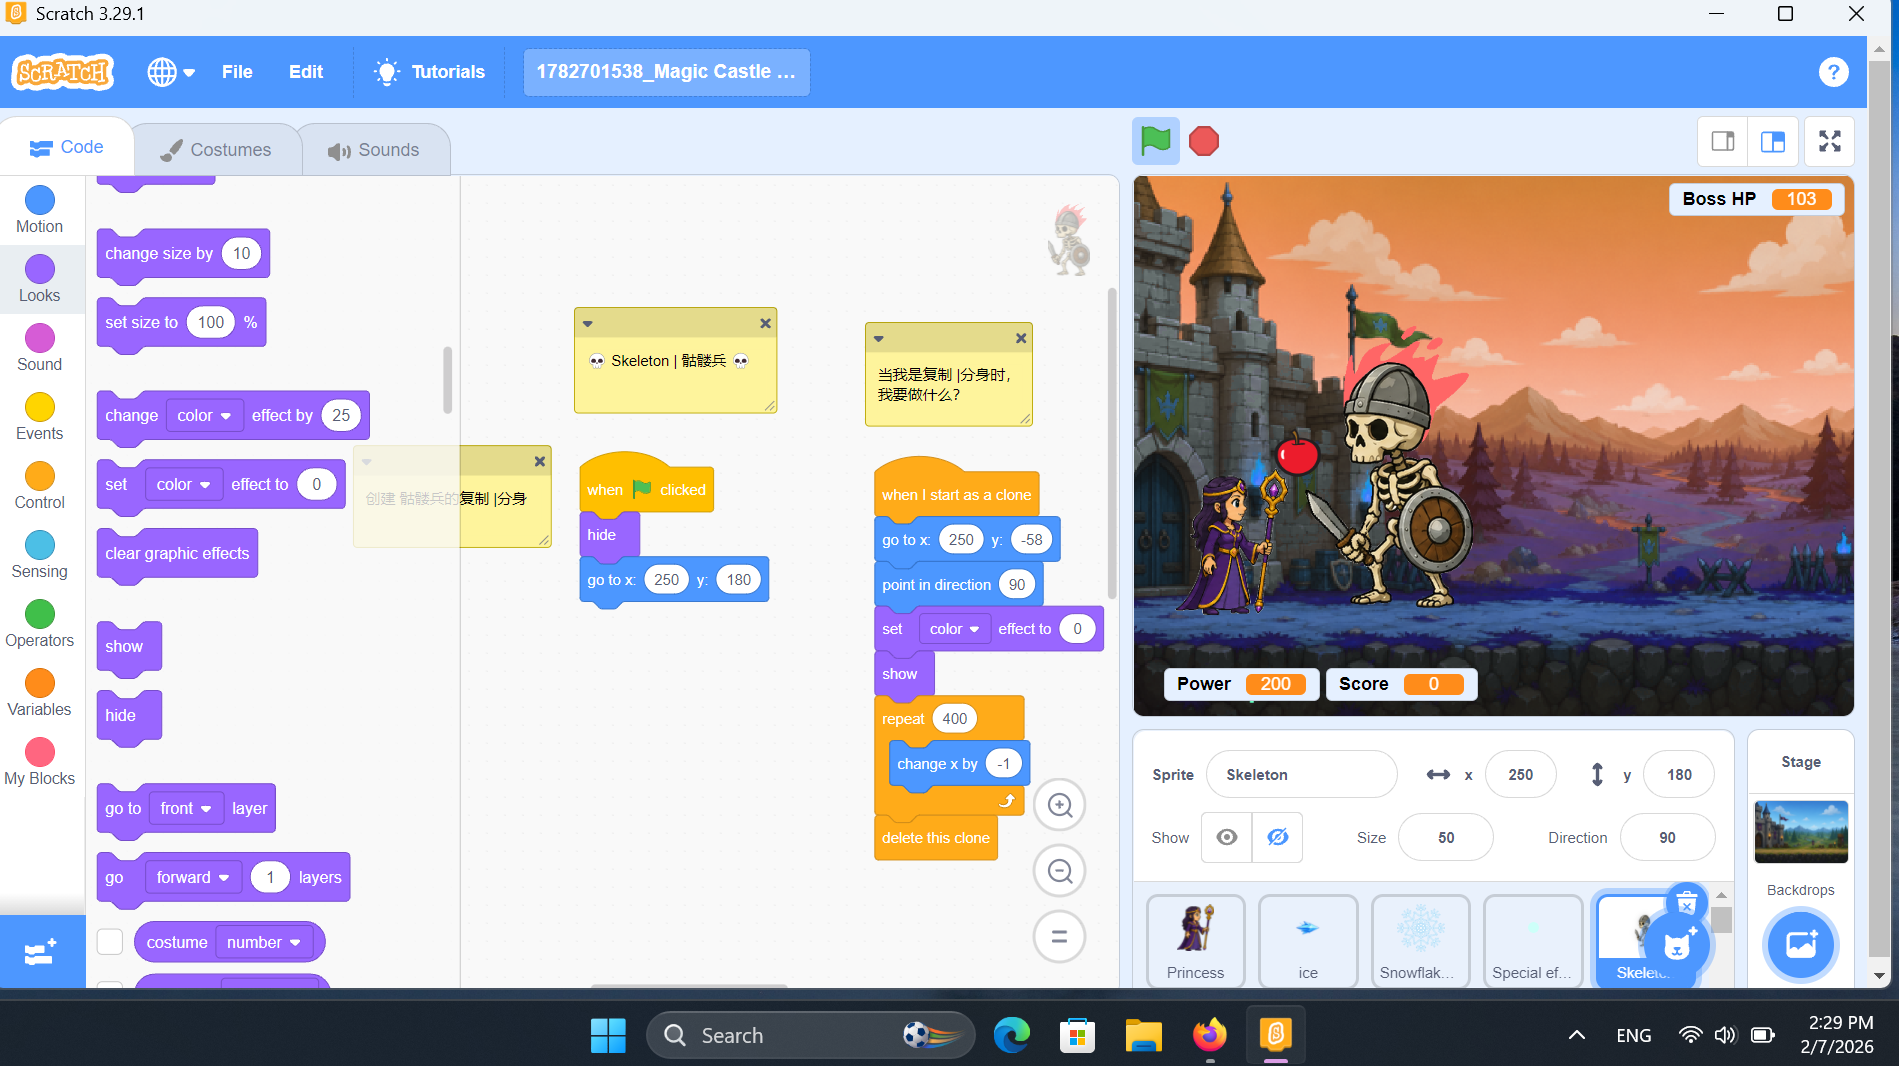Collapse the clone question comment
The image size is (1899, 1066).
[879, 338]
